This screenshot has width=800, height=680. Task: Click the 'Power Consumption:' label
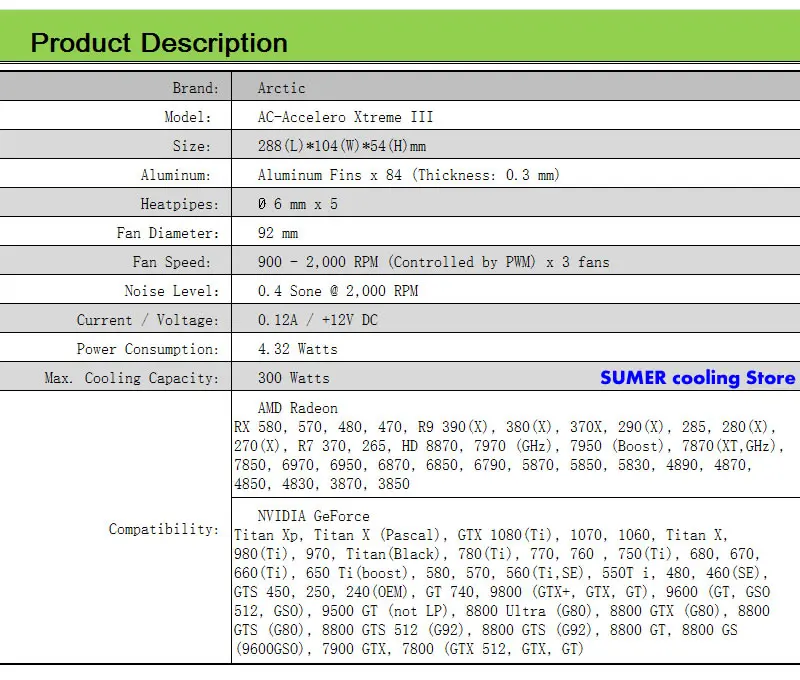tap(148, 349)
